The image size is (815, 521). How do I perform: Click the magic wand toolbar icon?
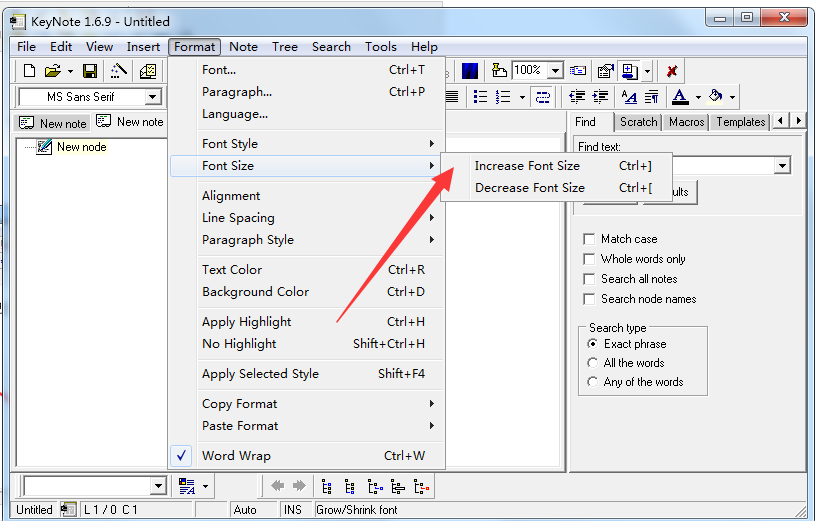pyautogui.click(x=119, y=71)
